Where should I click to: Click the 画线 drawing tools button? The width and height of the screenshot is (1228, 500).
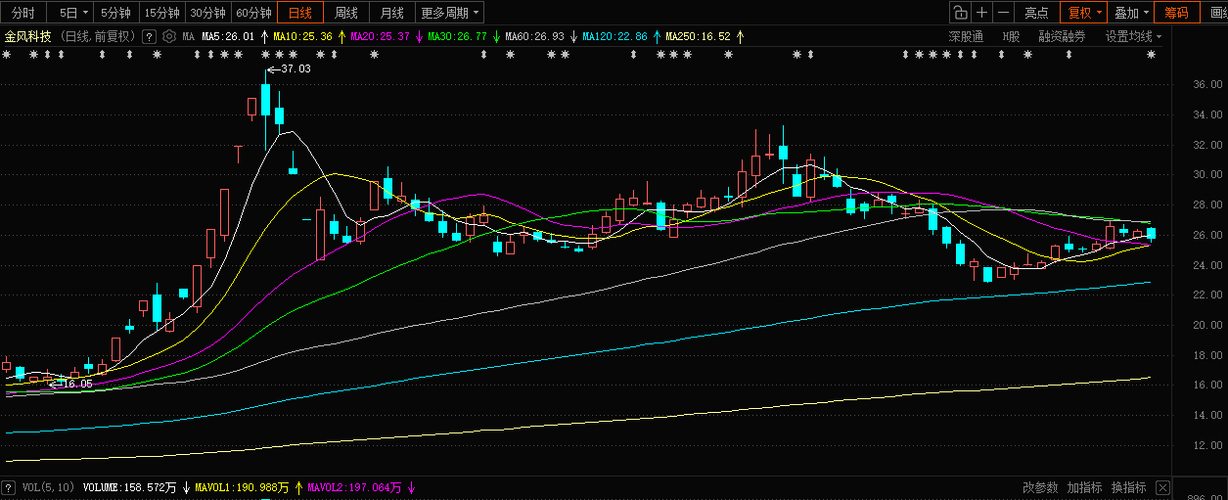click(1217, 13)
